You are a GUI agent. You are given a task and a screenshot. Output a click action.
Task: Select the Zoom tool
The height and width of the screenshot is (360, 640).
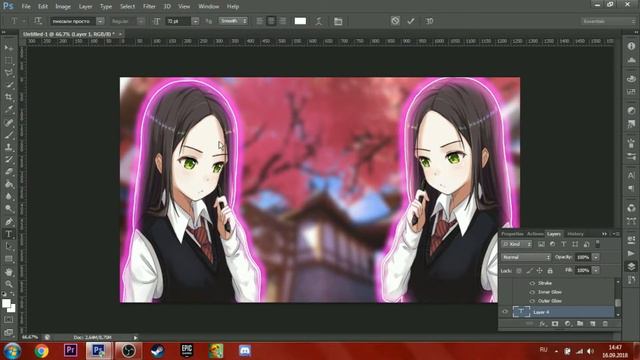(9, 284)
